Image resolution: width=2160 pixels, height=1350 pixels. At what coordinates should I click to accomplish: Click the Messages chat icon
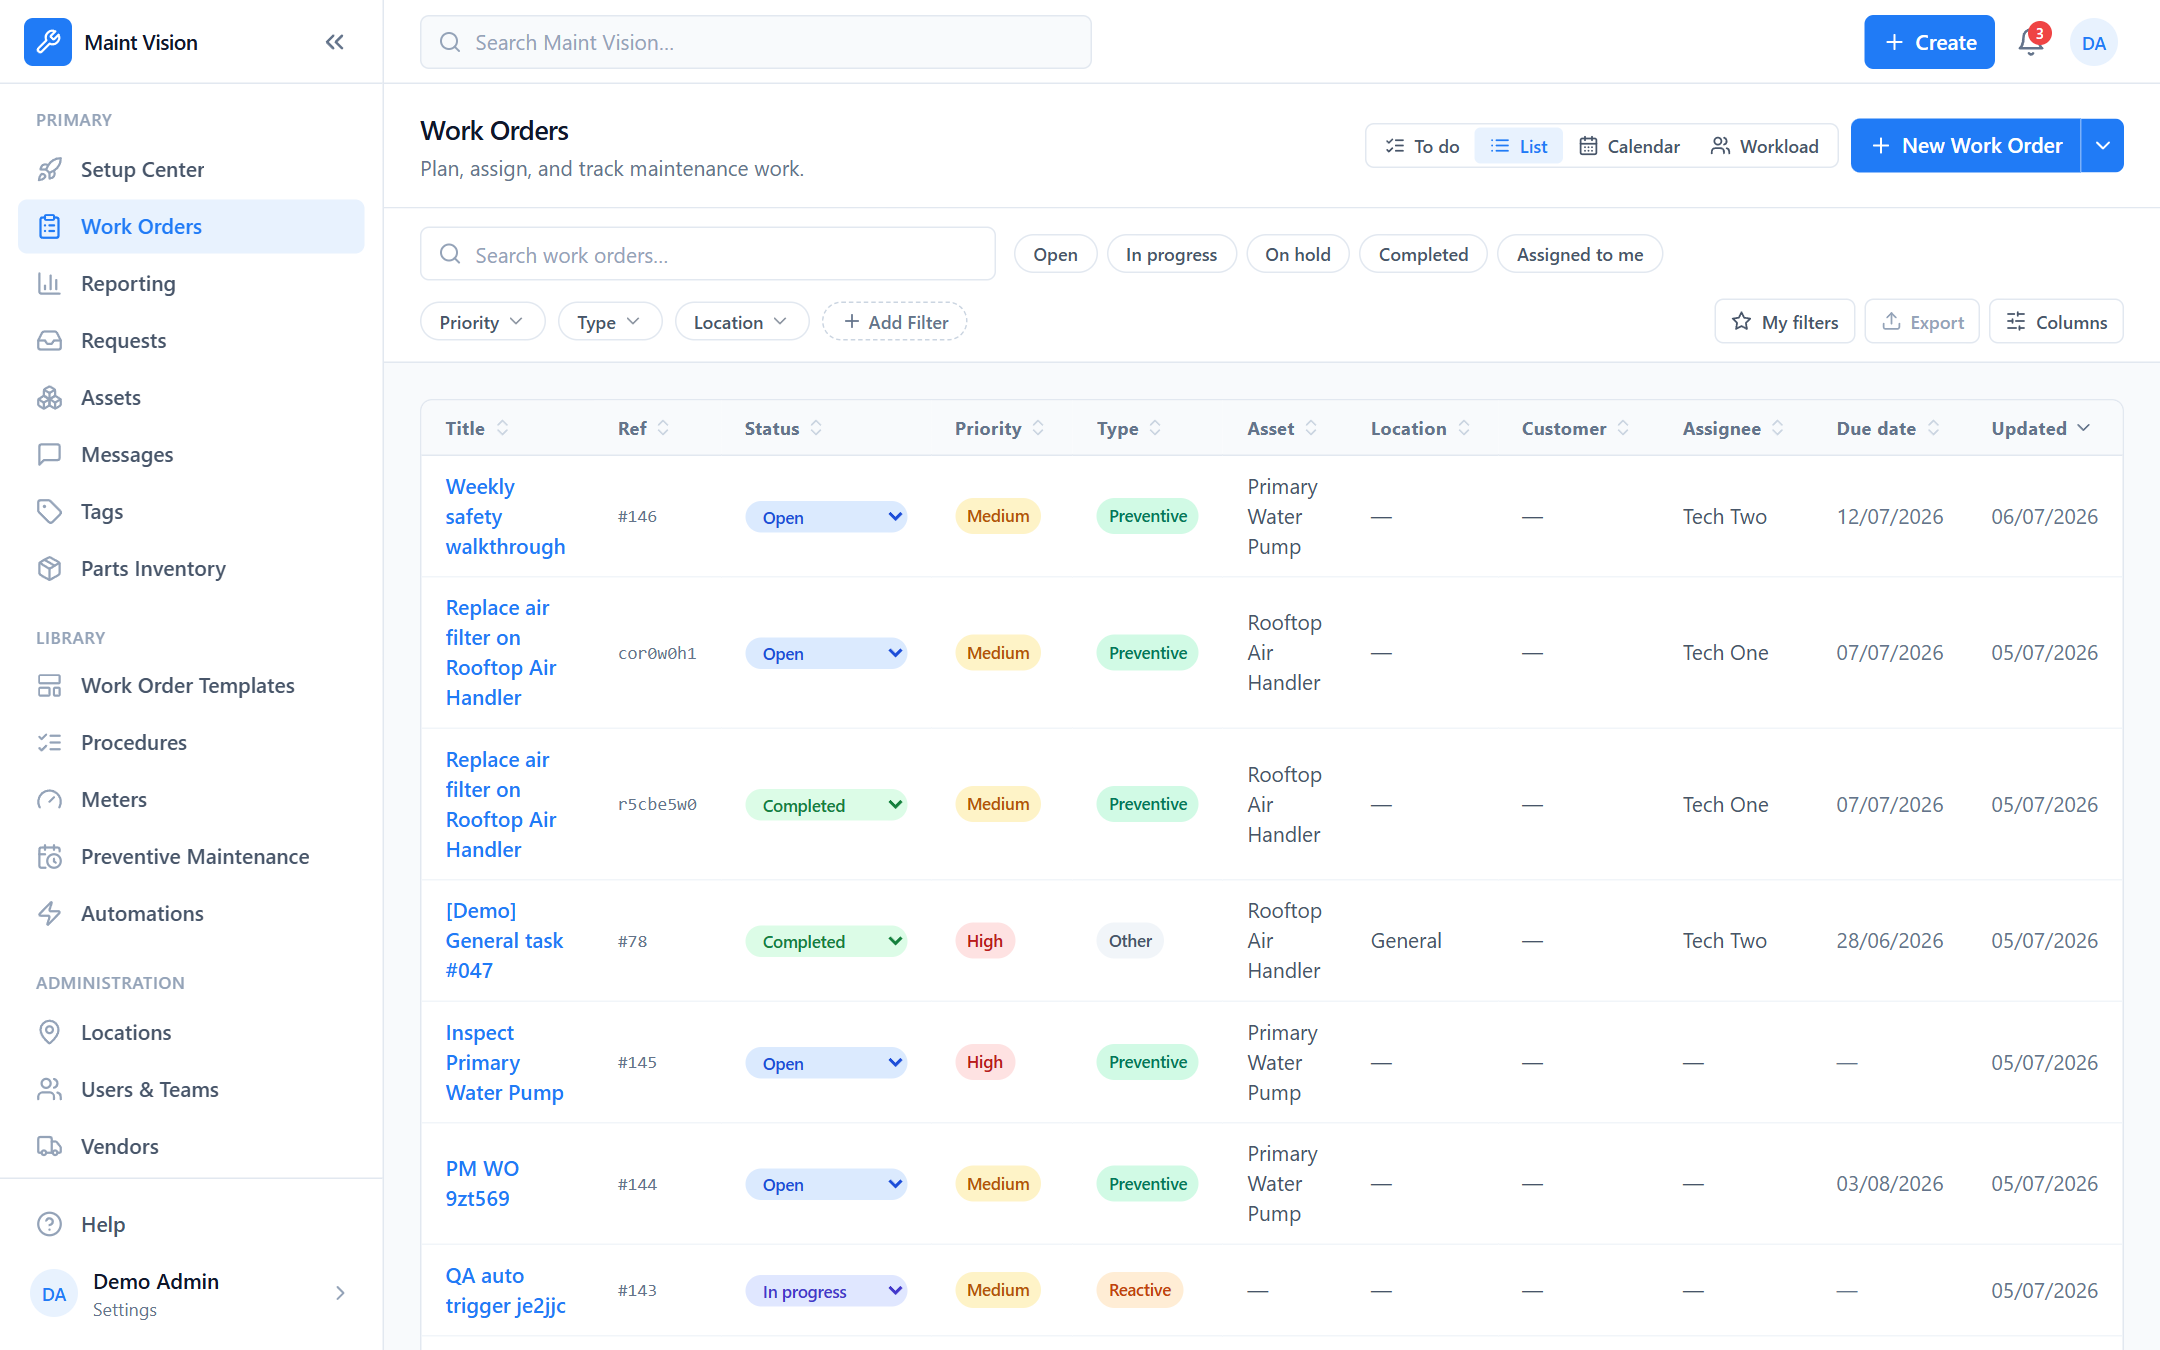point(49,454)
